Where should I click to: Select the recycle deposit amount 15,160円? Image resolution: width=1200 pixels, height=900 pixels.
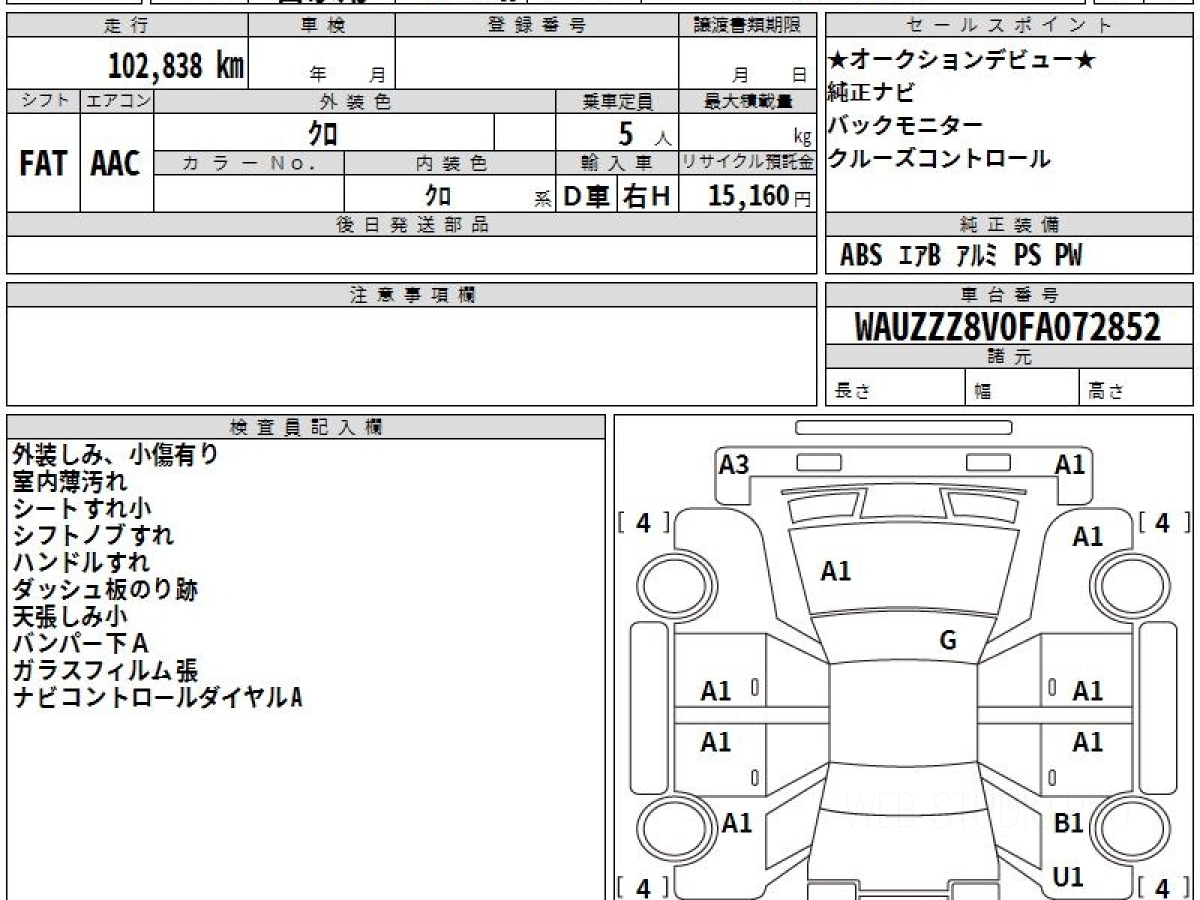[760, 196]
